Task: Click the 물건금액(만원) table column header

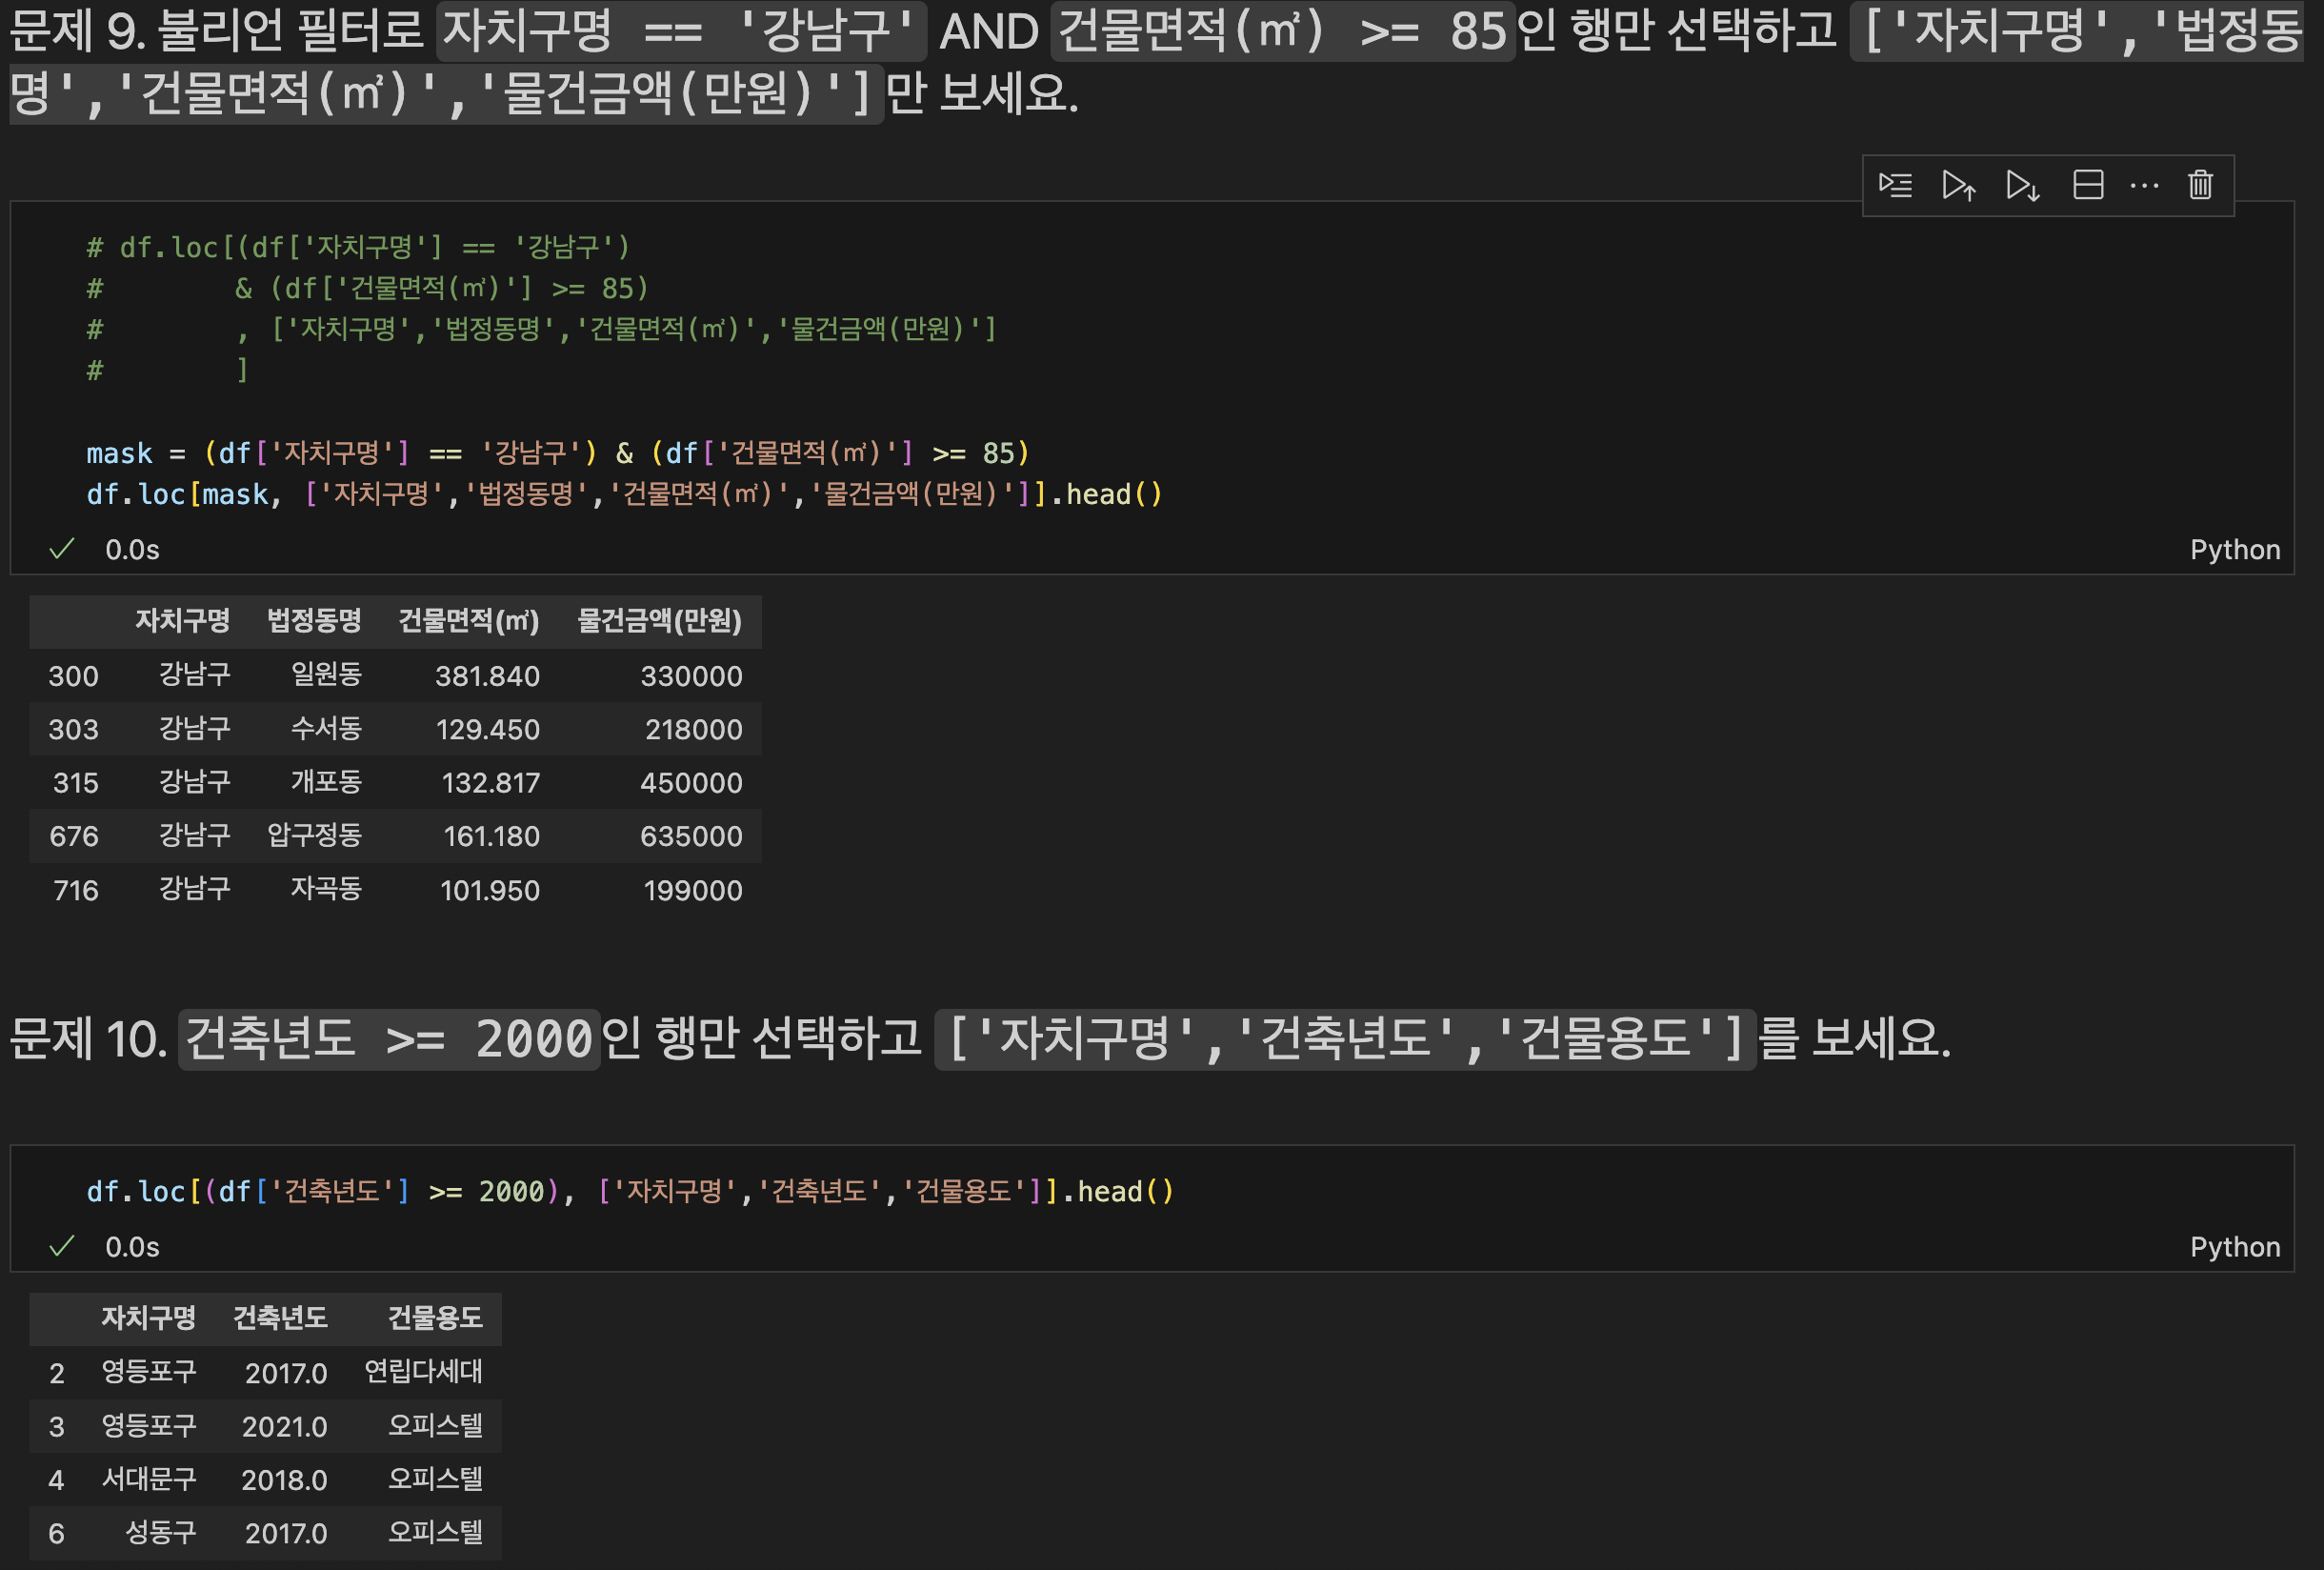Action: pyautogui.click(x=659, y=621)
